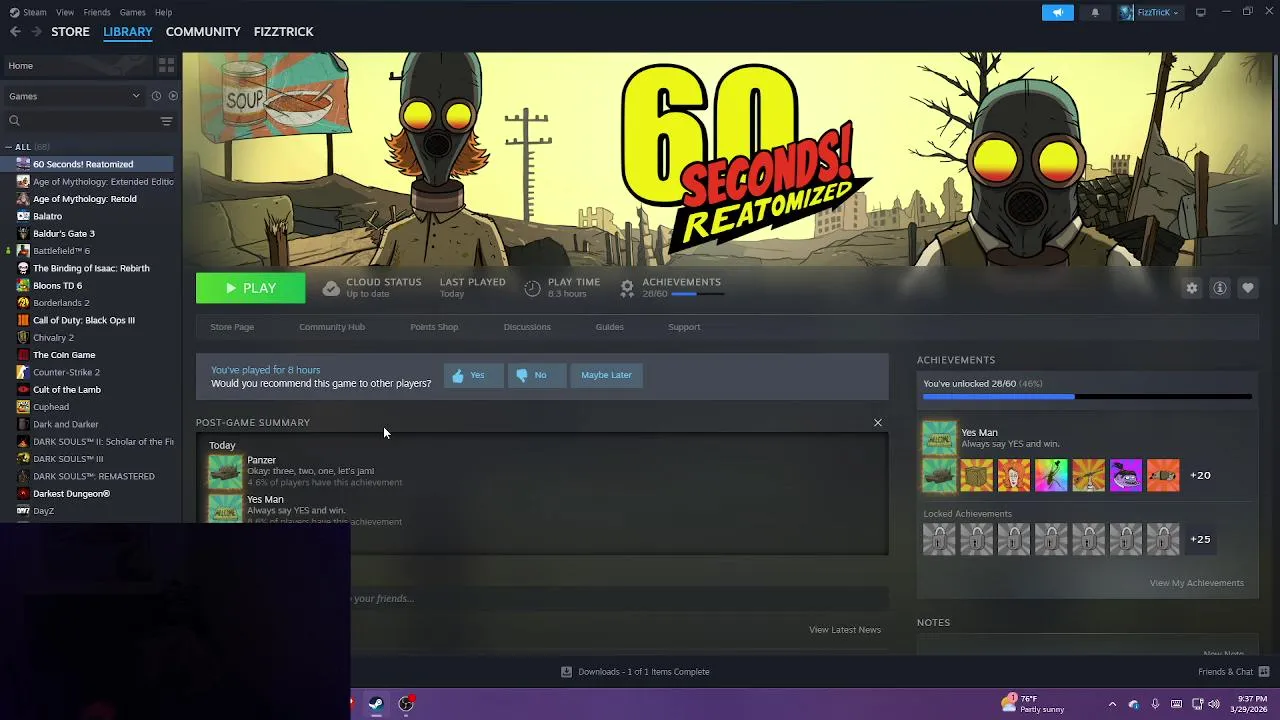Click the back navigation arrow

[15, 32]
